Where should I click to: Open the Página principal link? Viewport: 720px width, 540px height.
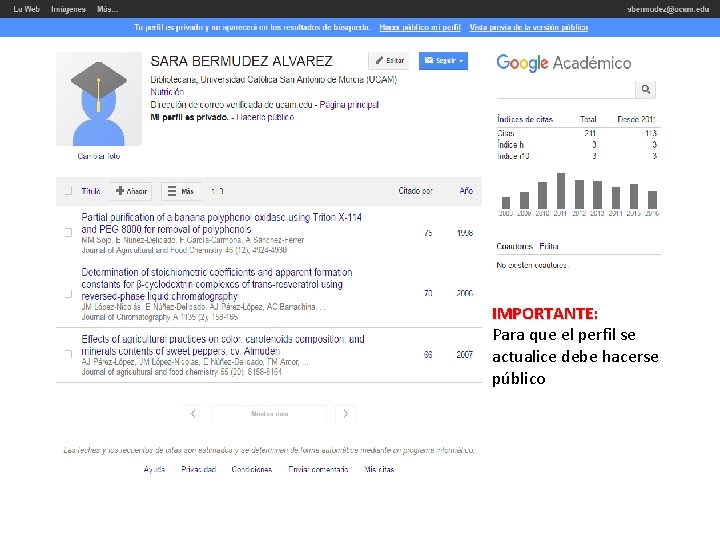[349, 104]
